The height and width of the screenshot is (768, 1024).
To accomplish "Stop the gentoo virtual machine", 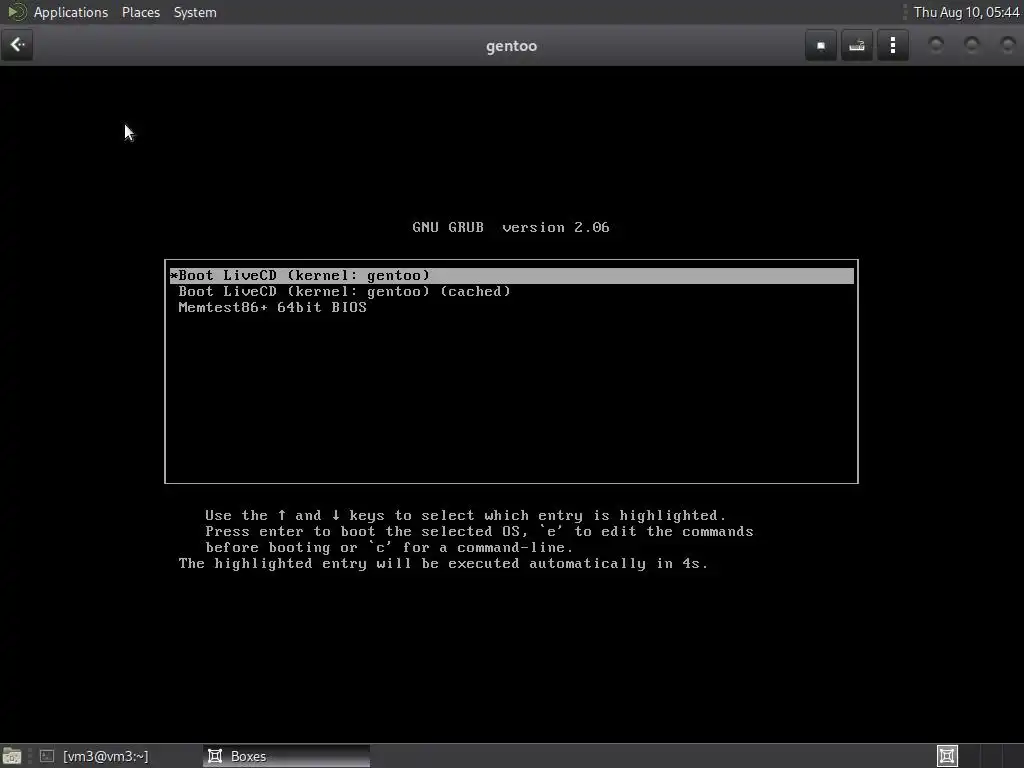I will pyautogui.click(x=821, y=46).
